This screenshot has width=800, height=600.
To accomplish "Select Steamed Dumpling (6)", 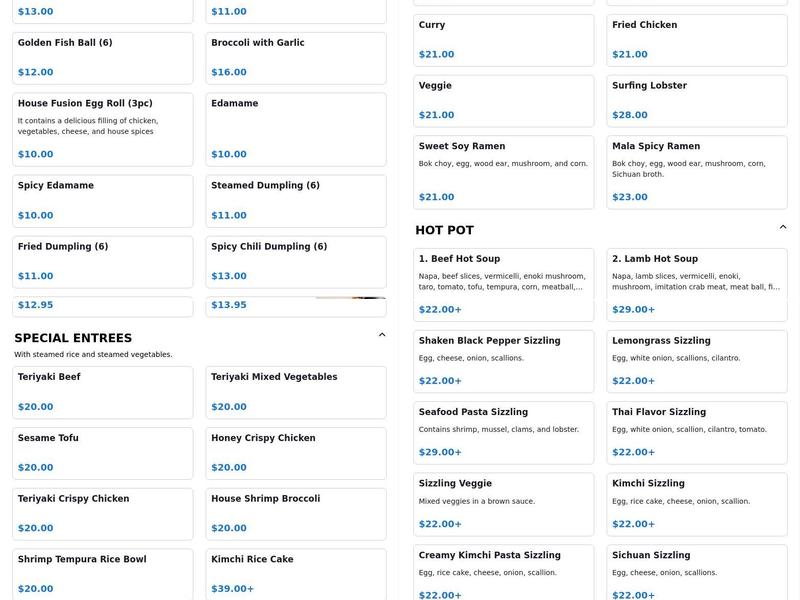I will 295,200.
